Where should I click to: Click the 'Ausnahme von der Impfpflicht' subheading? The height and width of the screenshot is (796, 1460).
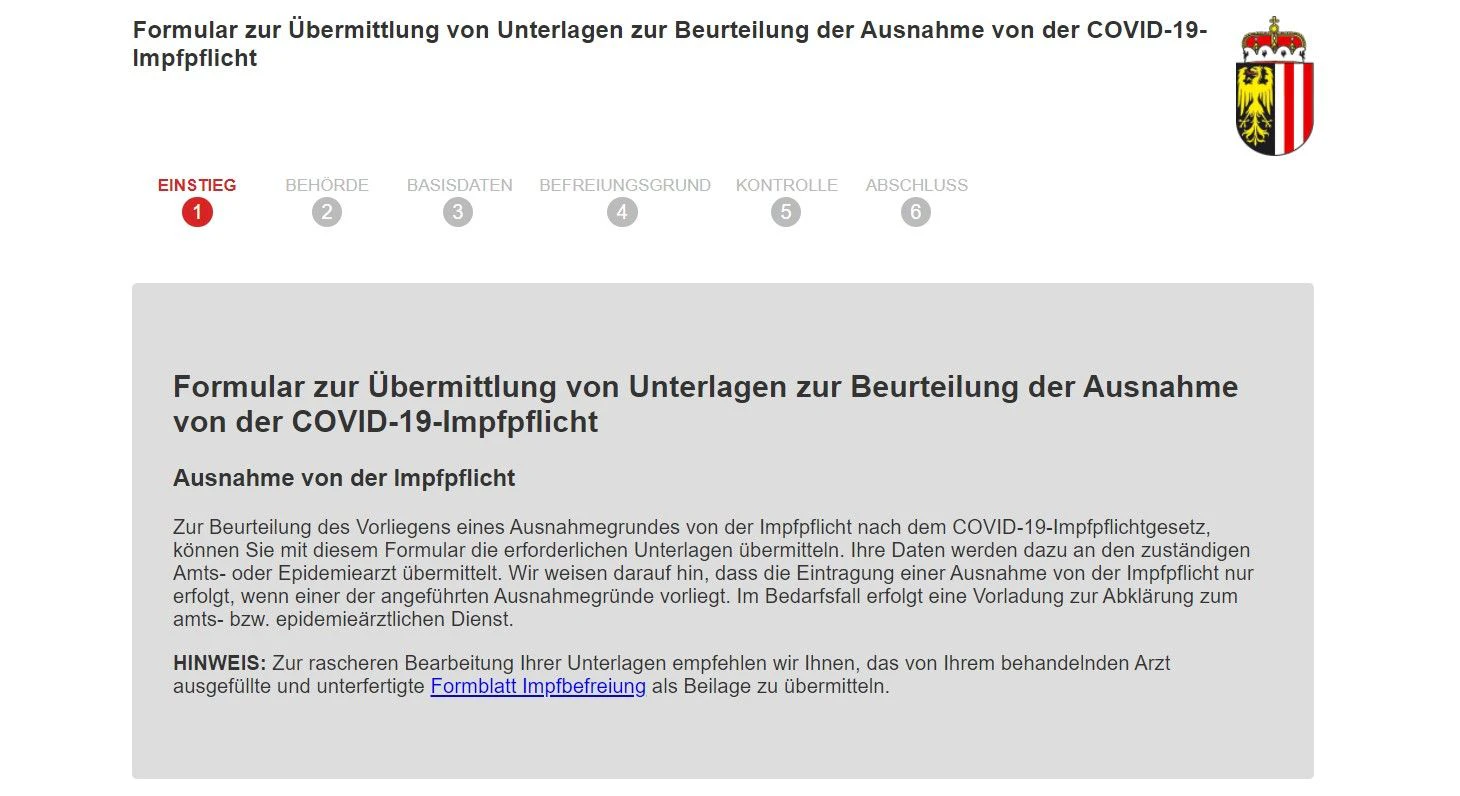point(344,478)
